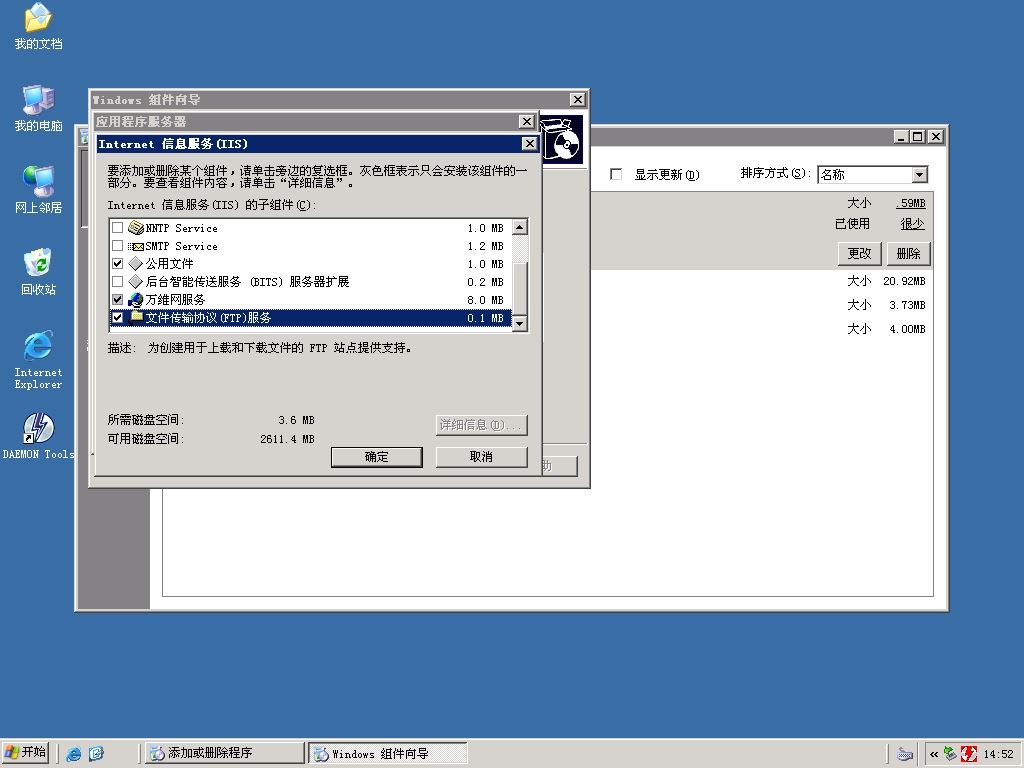Viewport: 1024px width, 768px height.
Task: Uncheck the 万维网服务 checkbox
Action: point(118,300)
